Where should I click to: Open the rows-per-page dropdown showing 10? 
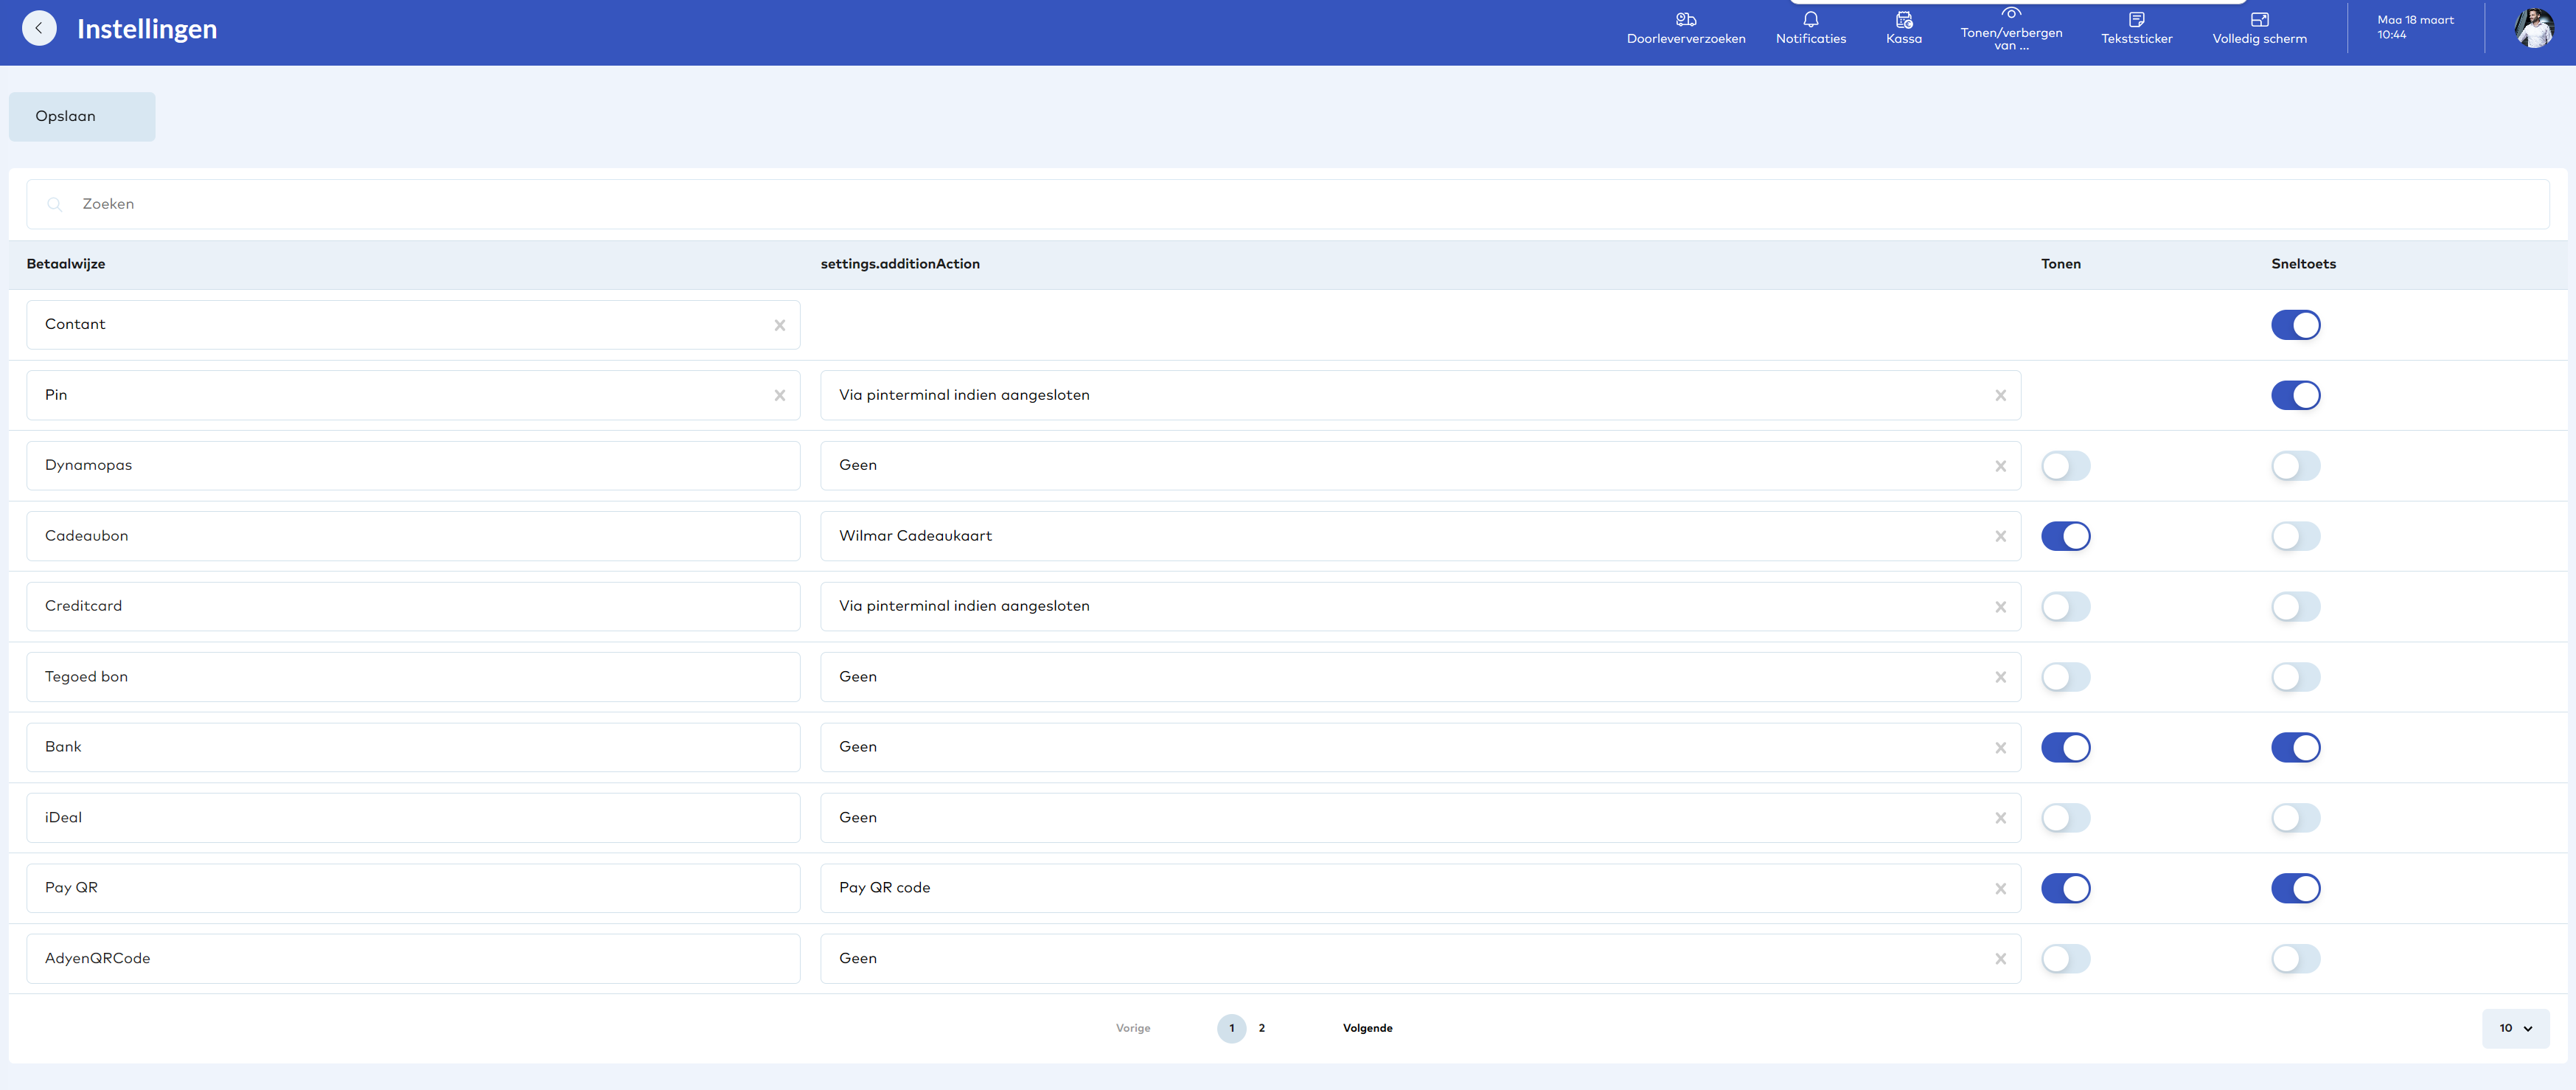pyautogui.click(x=2515, y=1028)
